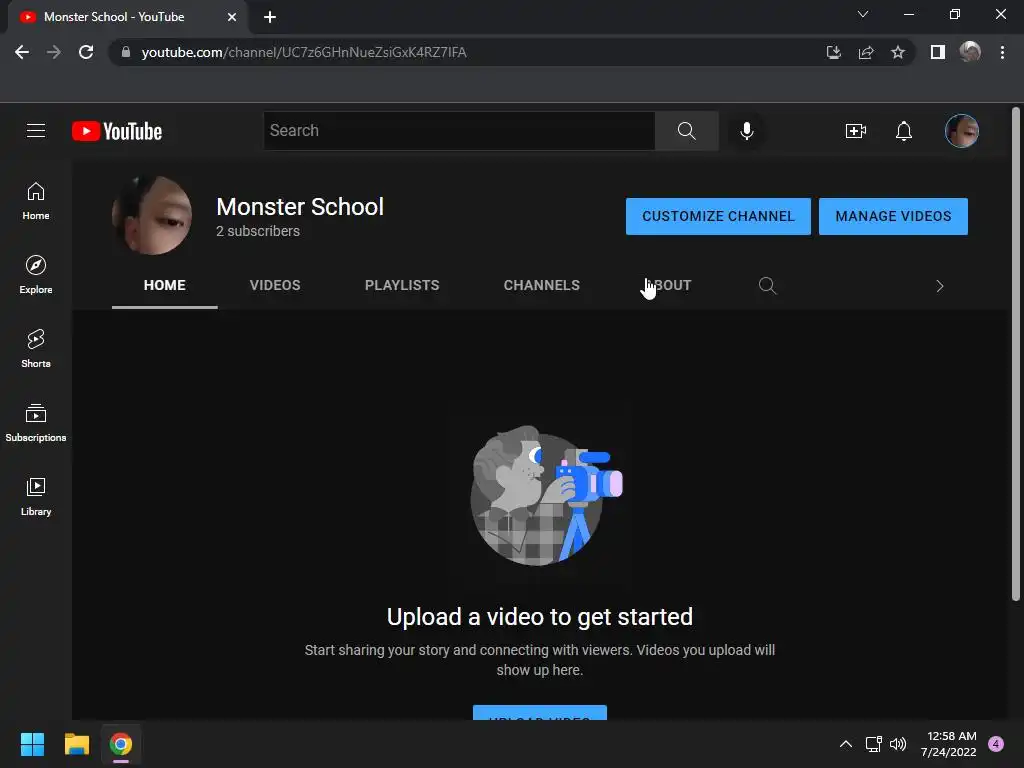Screen dimensions: 1024x768
Task: Bookmark this page with star icon
Action: (898, 52)
